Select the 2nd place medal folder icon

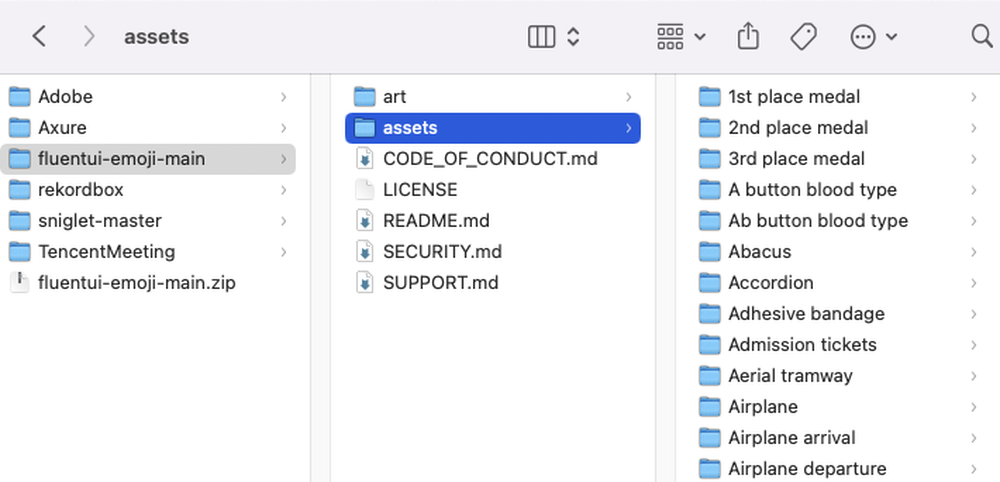point(710,128)
